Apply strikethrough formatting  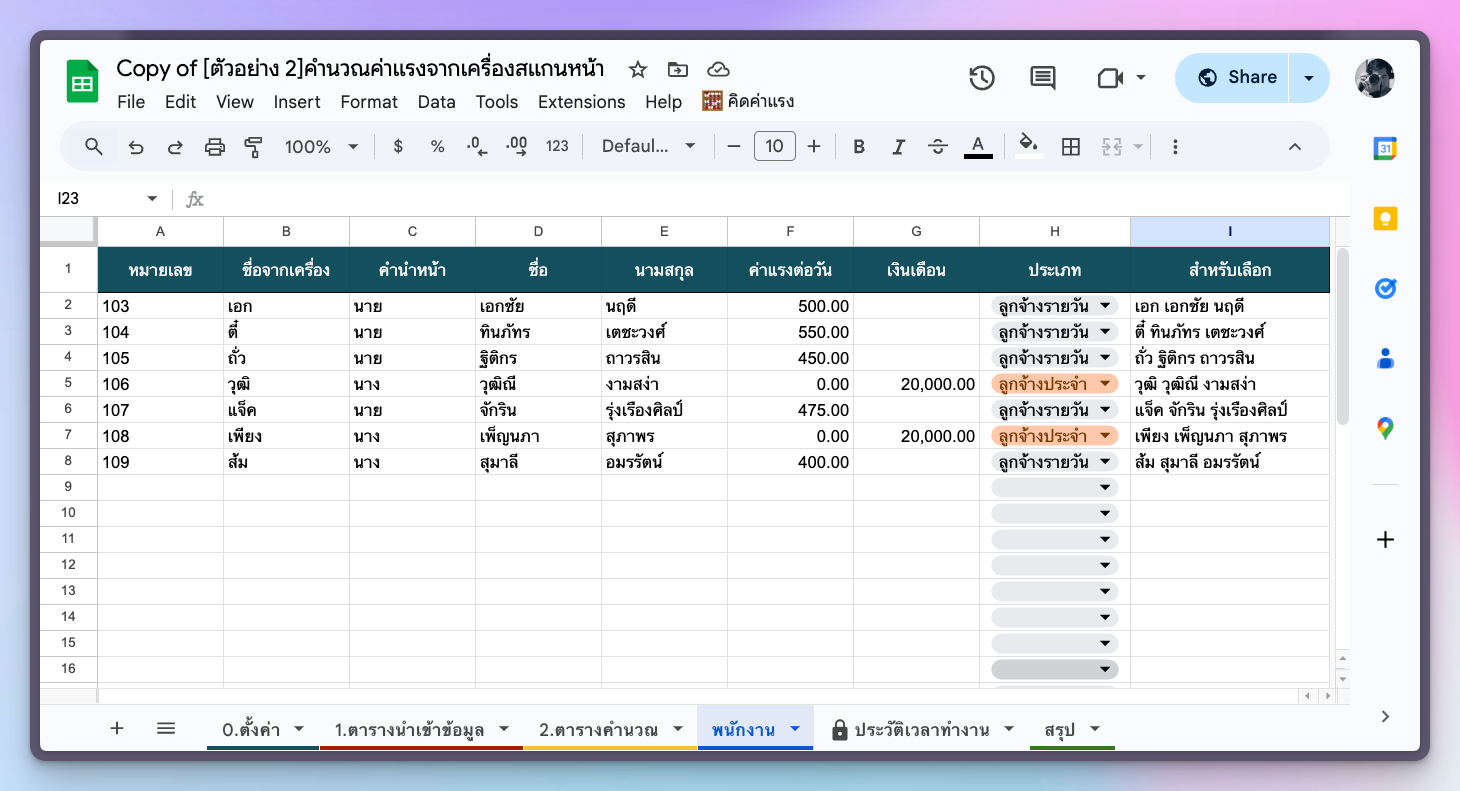click(938, 146)
